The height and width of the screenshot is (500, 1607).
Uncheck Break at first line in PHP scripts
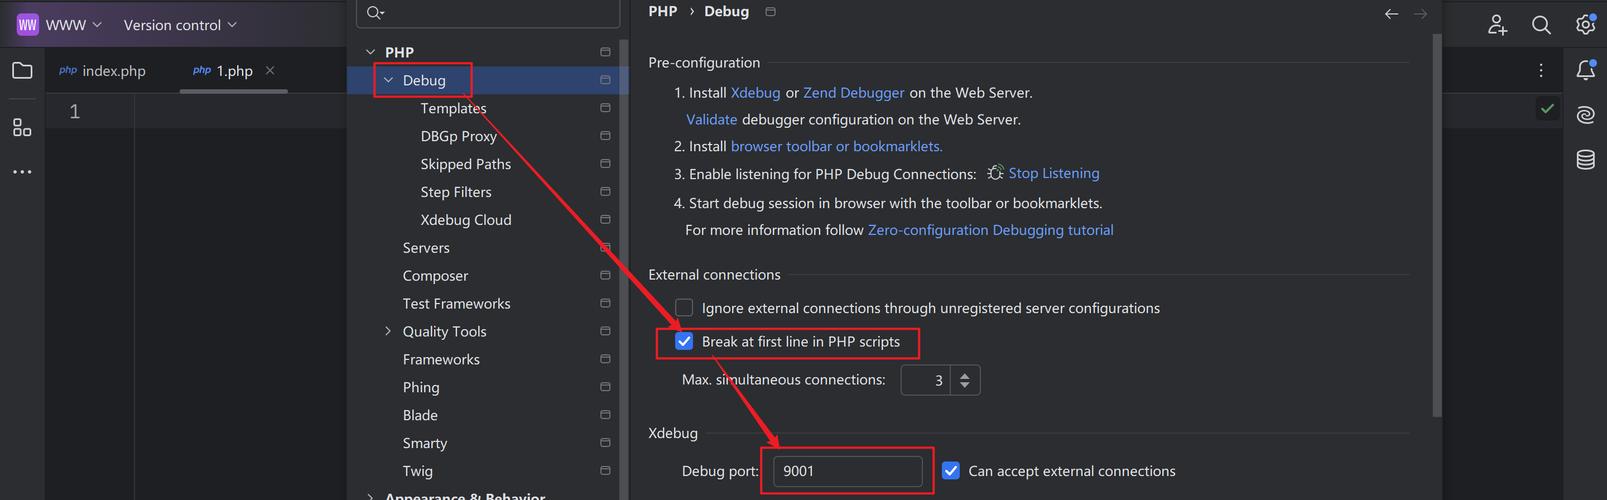(x=684, y=342)
